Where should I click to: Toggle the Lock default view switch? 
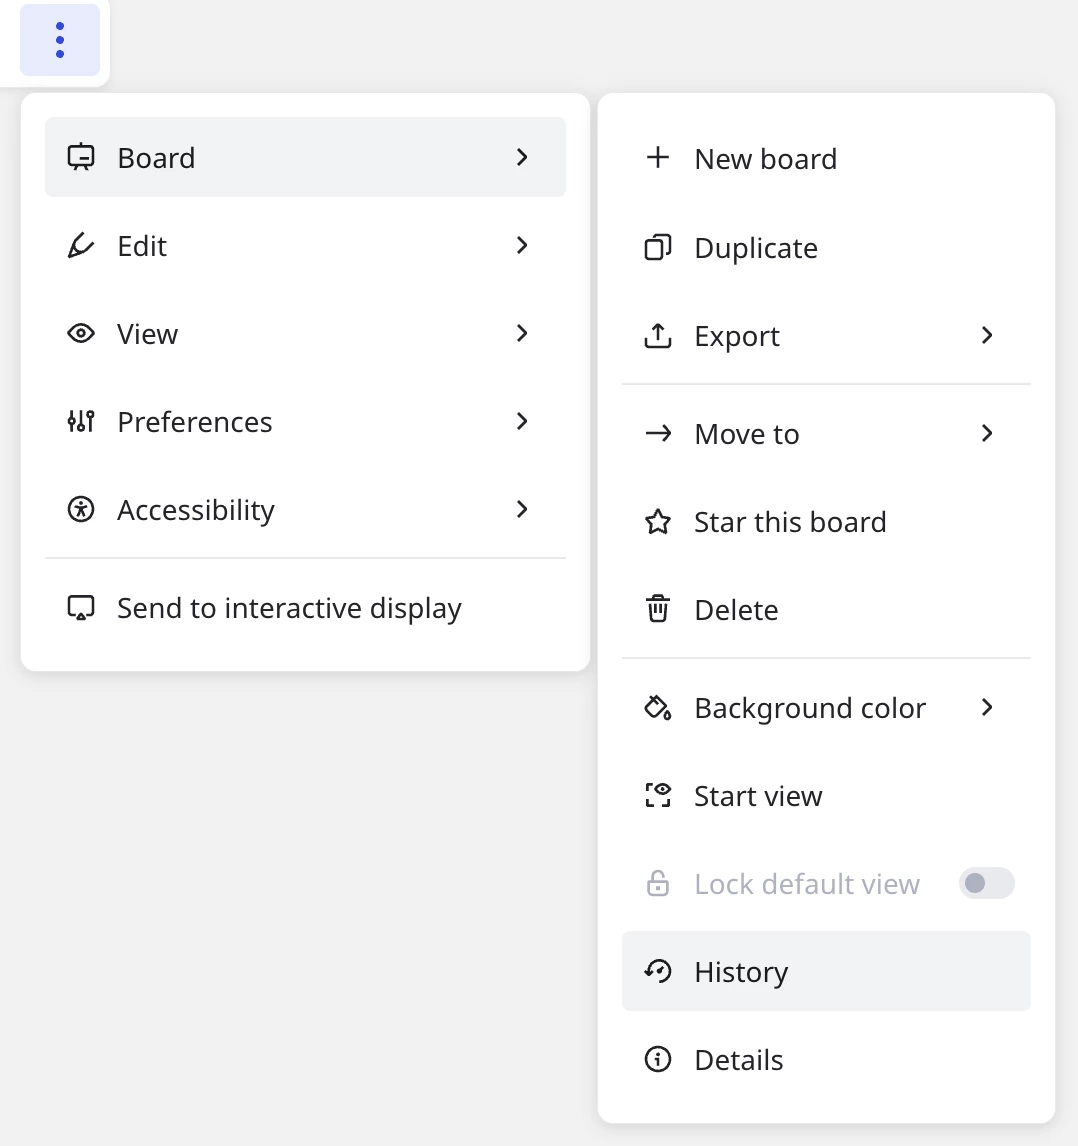[x=986, y=883]
